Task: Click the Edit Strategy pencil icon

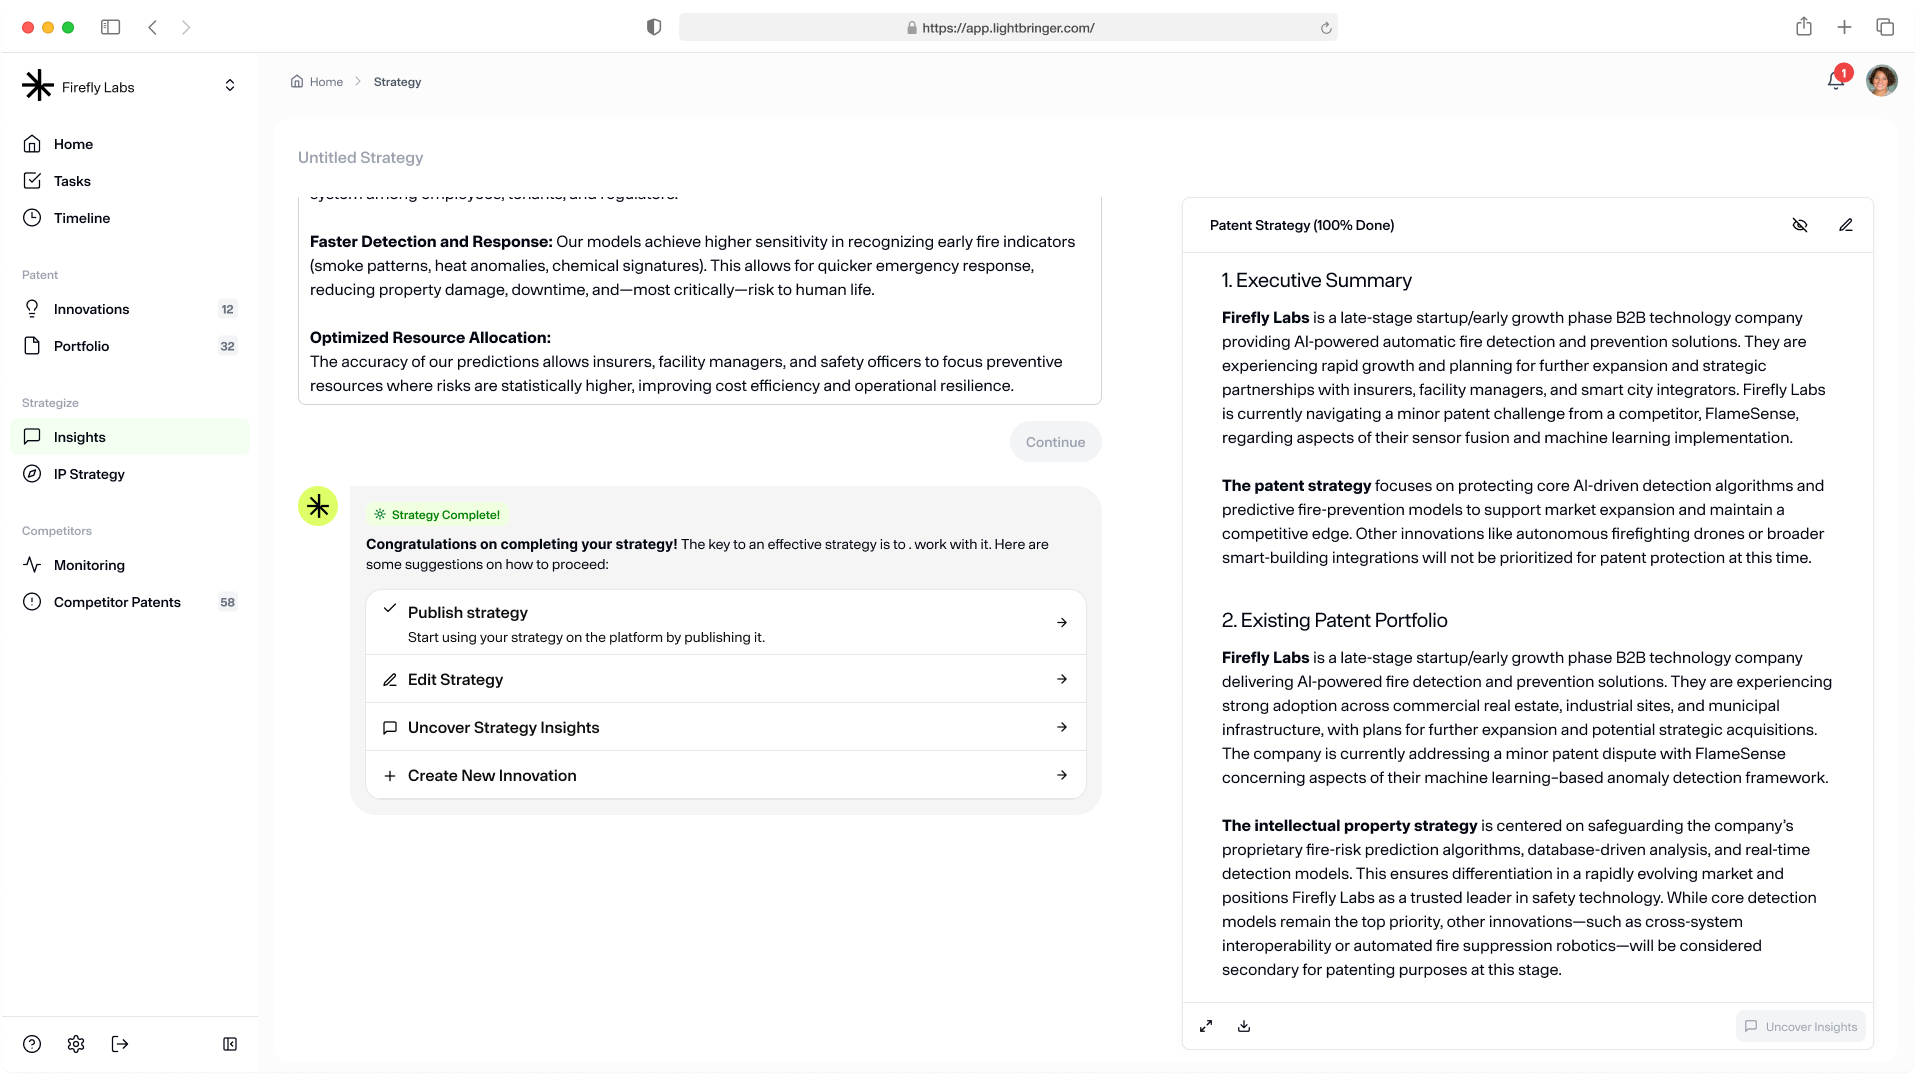Action: (x=390, y=680)
